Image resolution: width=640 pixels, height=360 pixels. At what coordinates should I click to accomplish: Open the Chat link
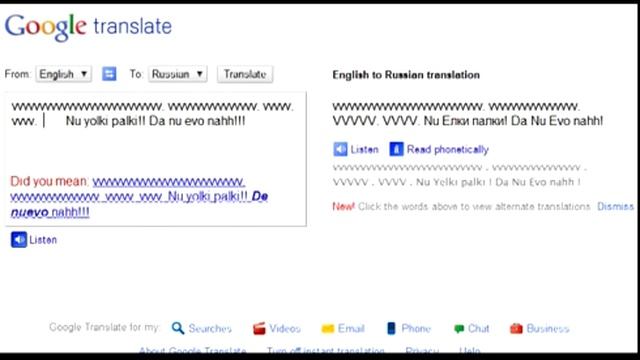click(x=478, y=329)
